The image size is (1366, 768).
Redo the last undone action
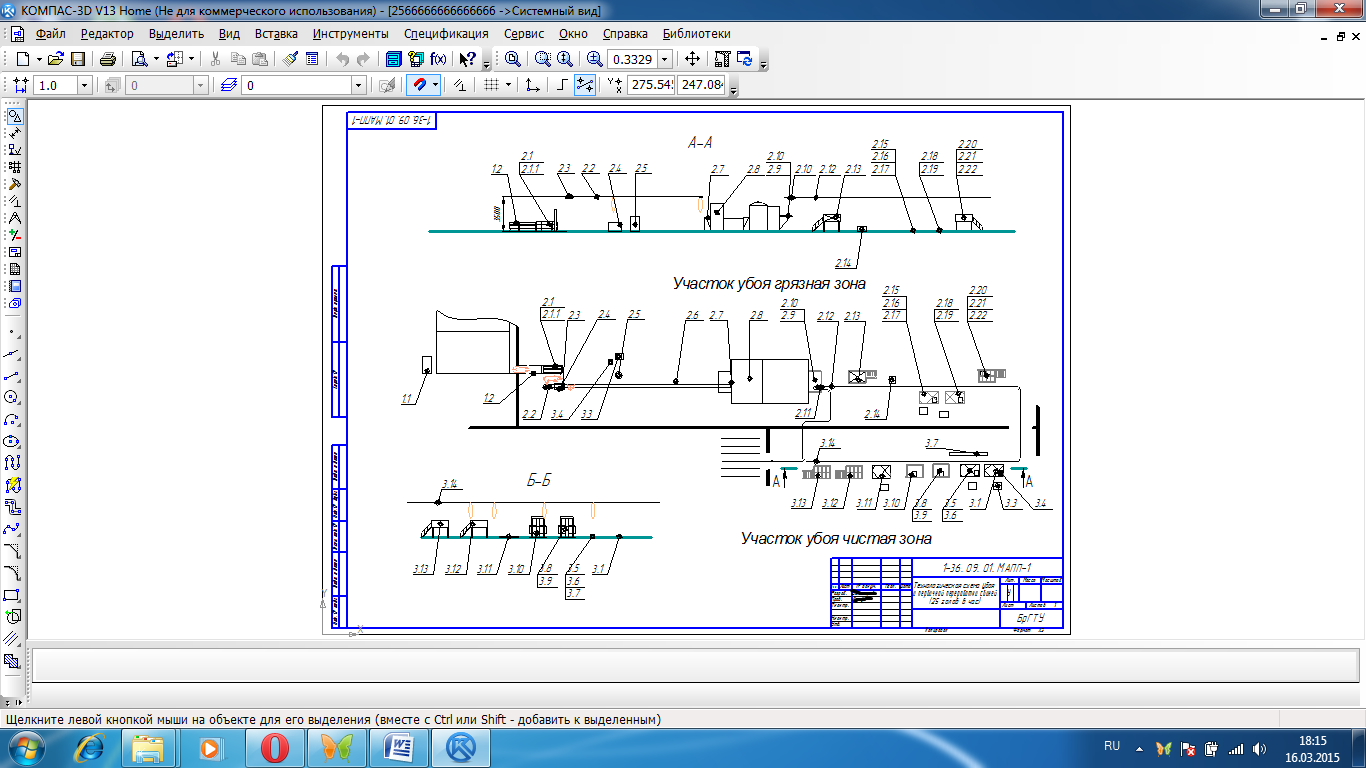pos(364,59)
